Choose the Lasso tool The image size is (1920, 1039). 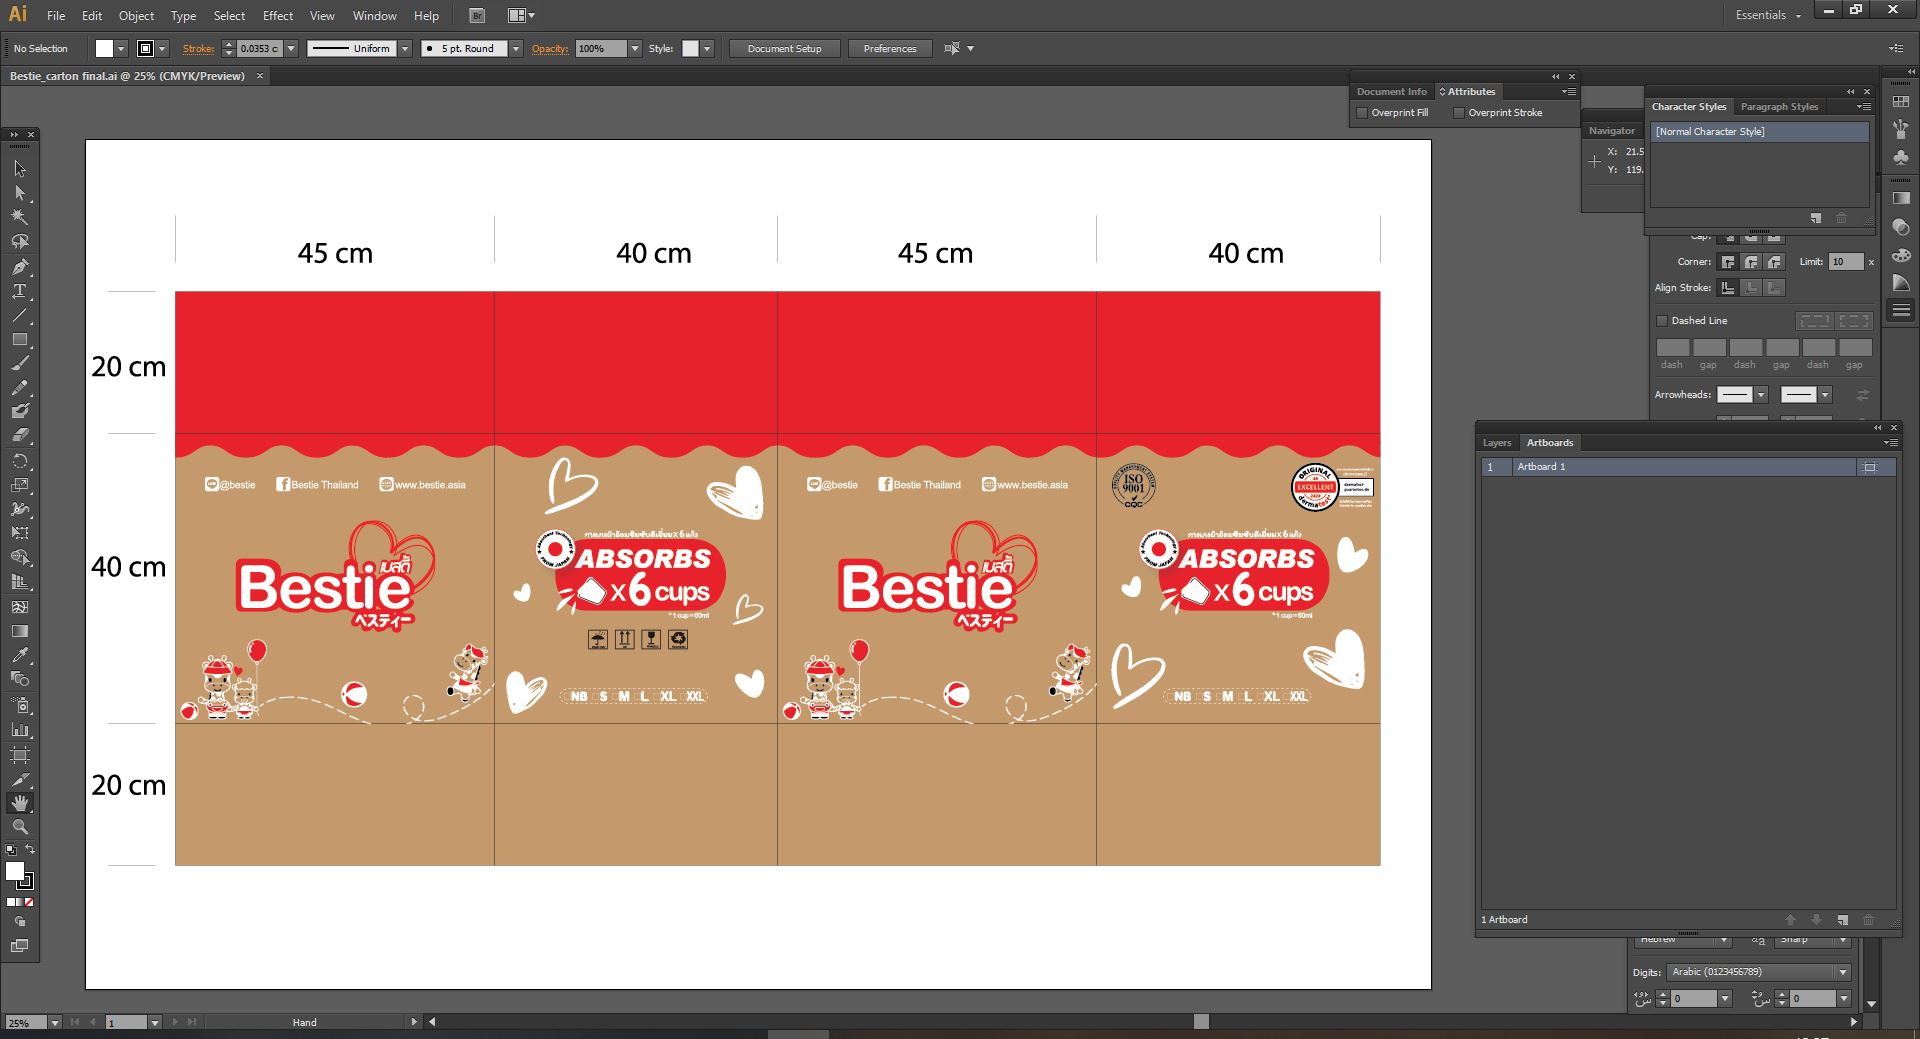coord(20,242)
